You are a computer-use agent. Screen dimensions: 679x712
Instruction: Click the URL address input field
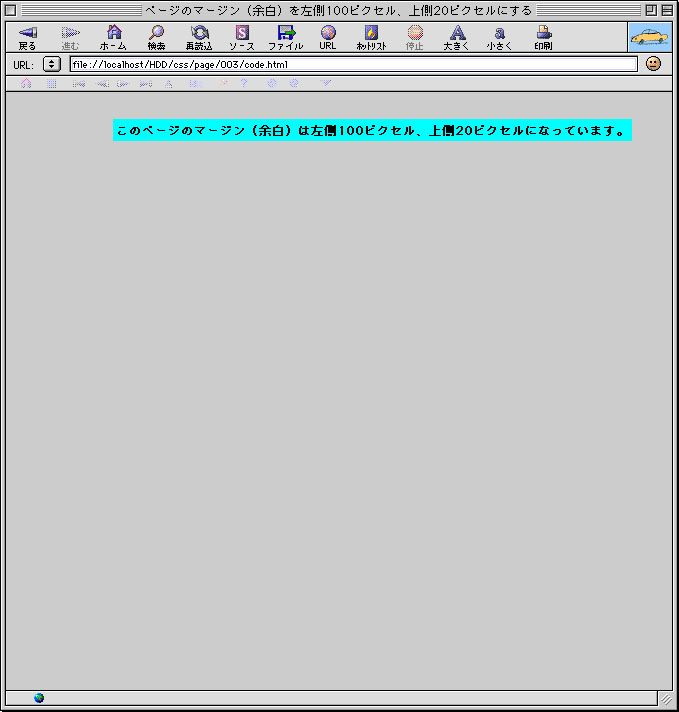coord(354,64)
